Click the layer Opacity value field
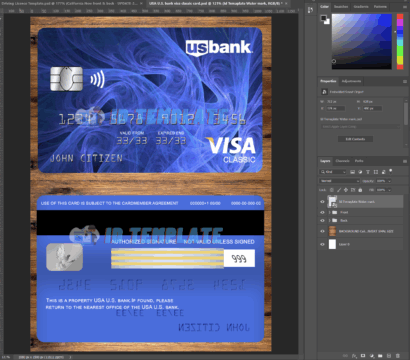The image size is (410, 360). coord(381,181)
